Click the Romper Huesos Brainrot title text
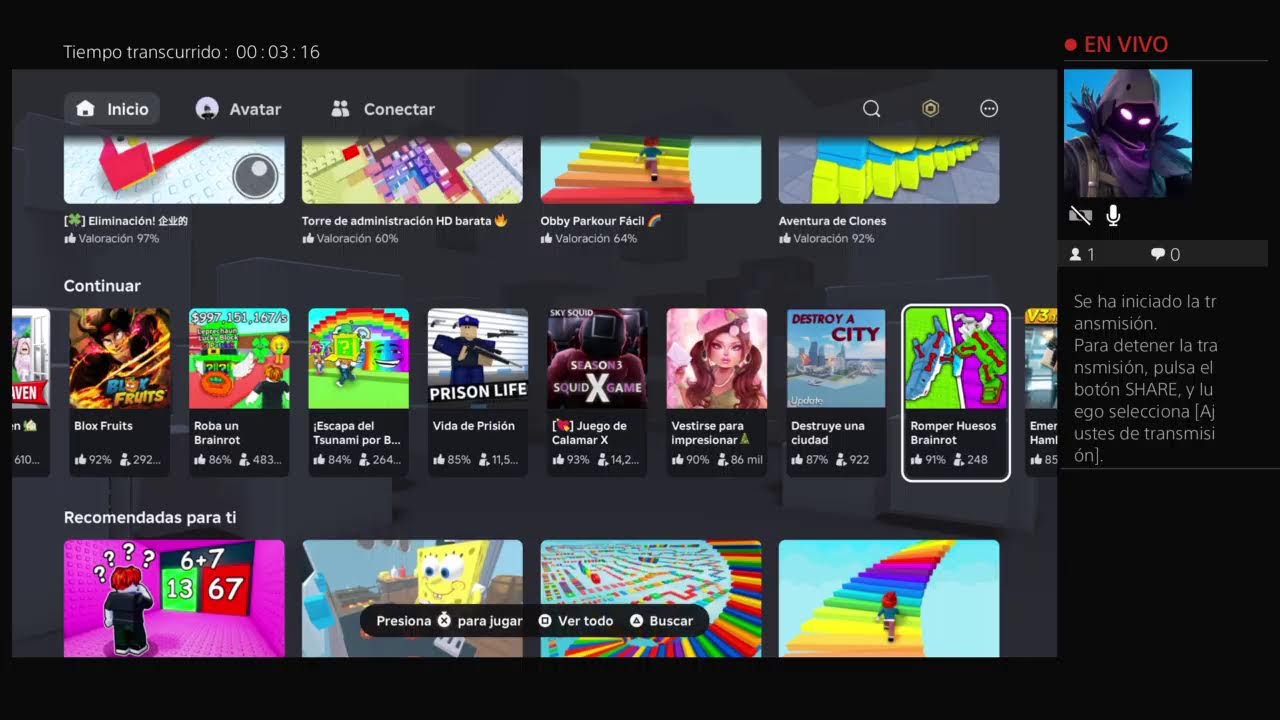The width and height of the screenshot is (1280, 720). (953, 433)
